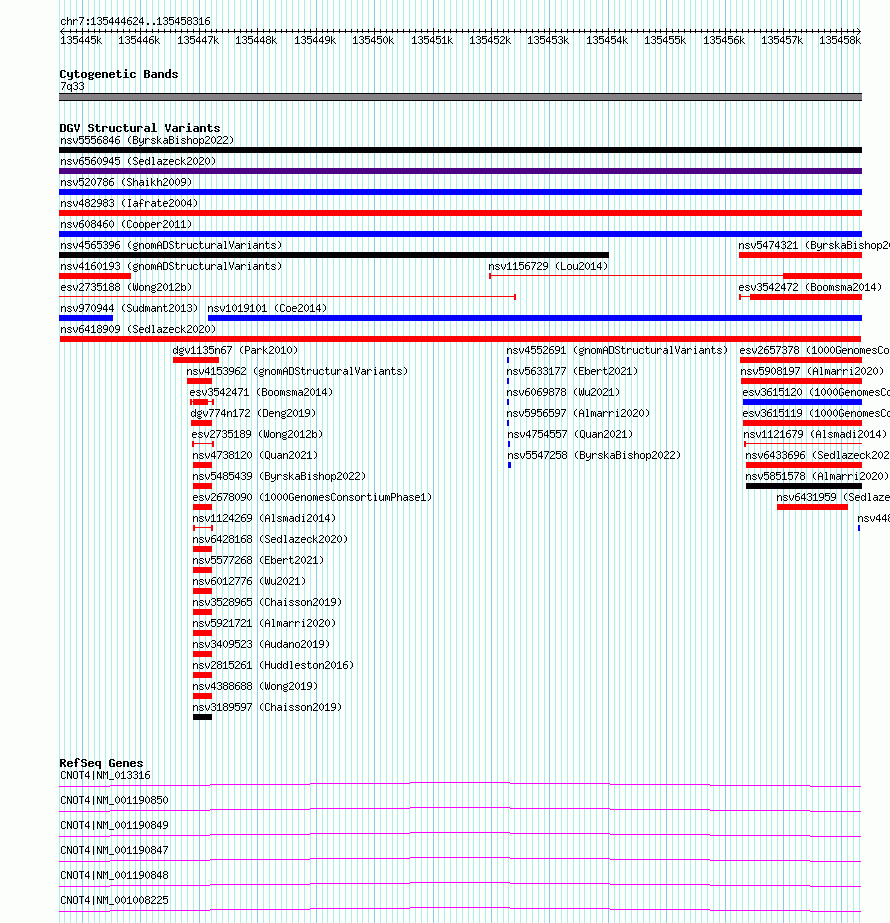Click the nsv4160193 gnomAD variant label
890x923 pixels.
click(171, 266)
